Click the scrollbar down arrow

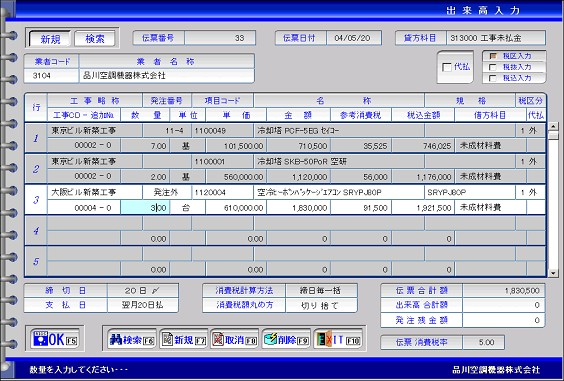[553, 273]
